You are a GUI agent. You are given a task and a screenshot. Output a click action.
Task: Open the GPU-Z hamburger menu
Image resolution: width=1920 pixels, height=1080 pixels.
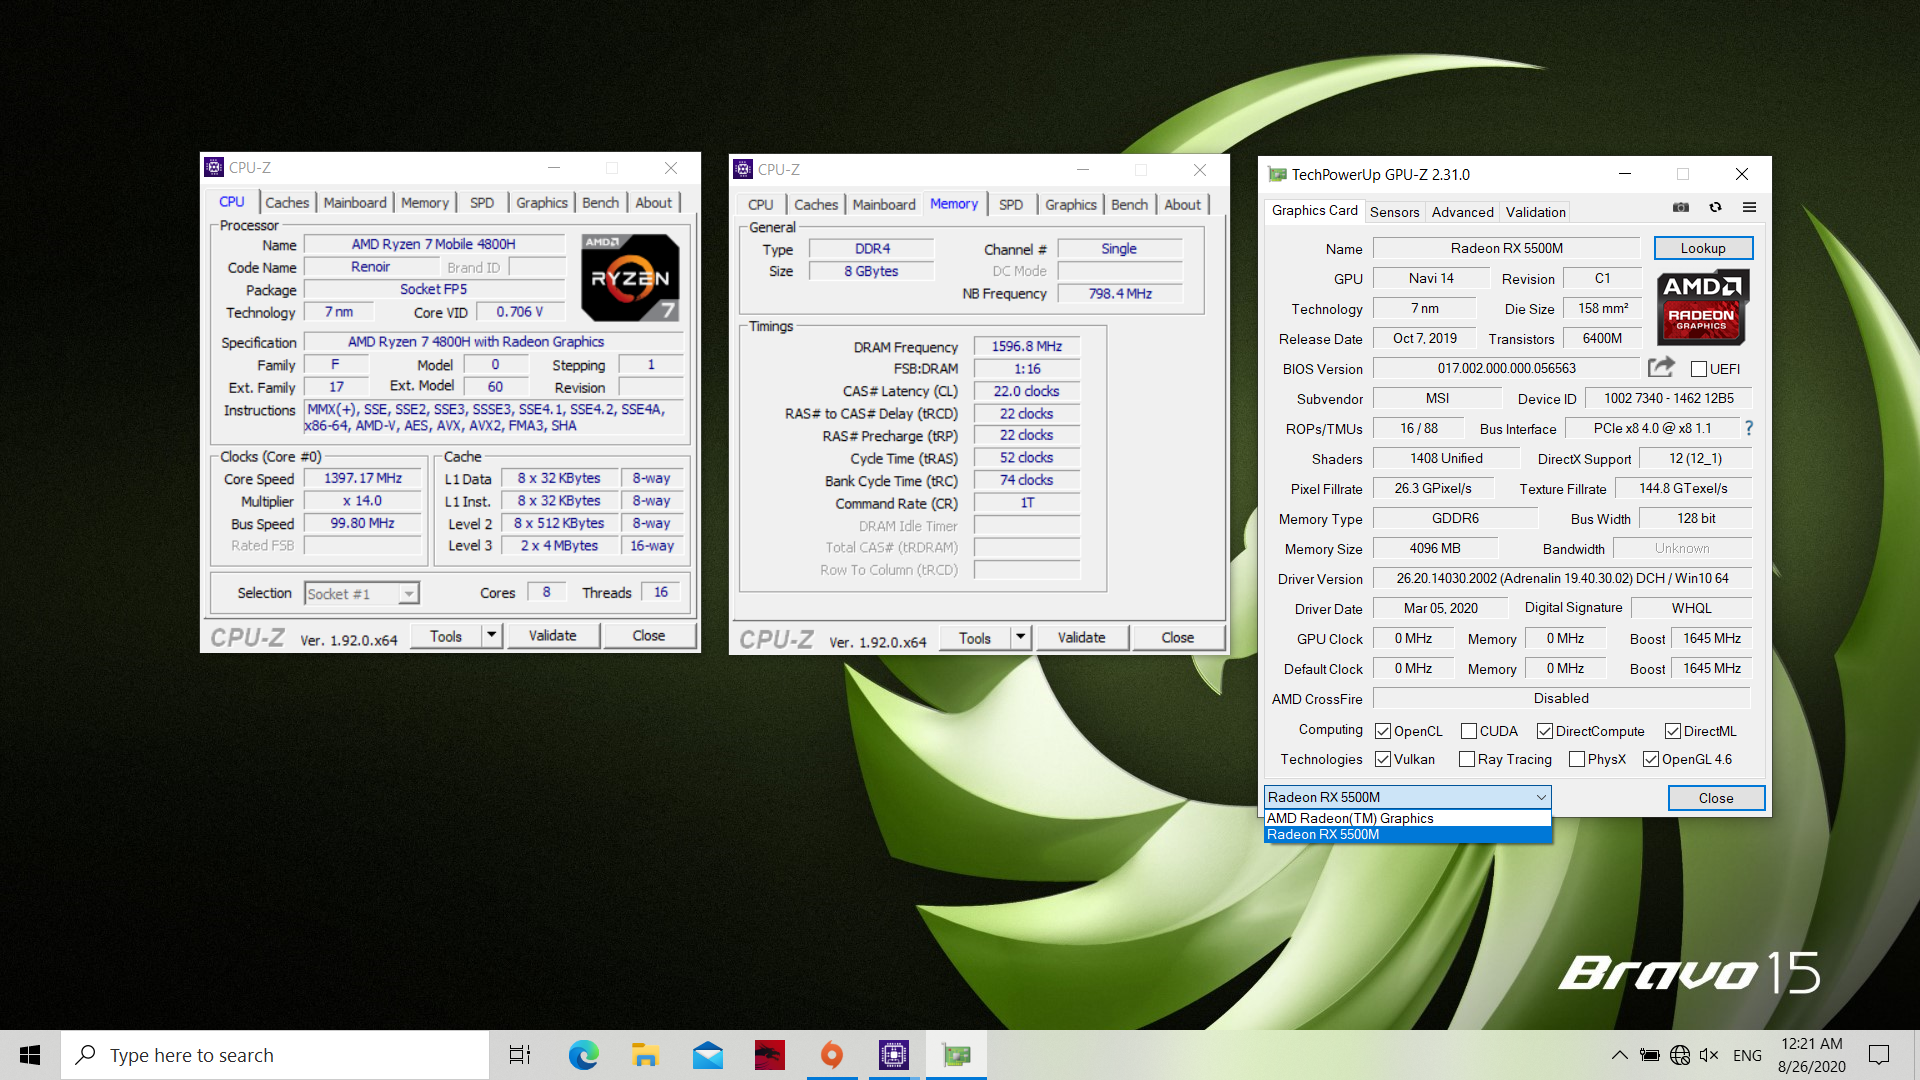1749,207
